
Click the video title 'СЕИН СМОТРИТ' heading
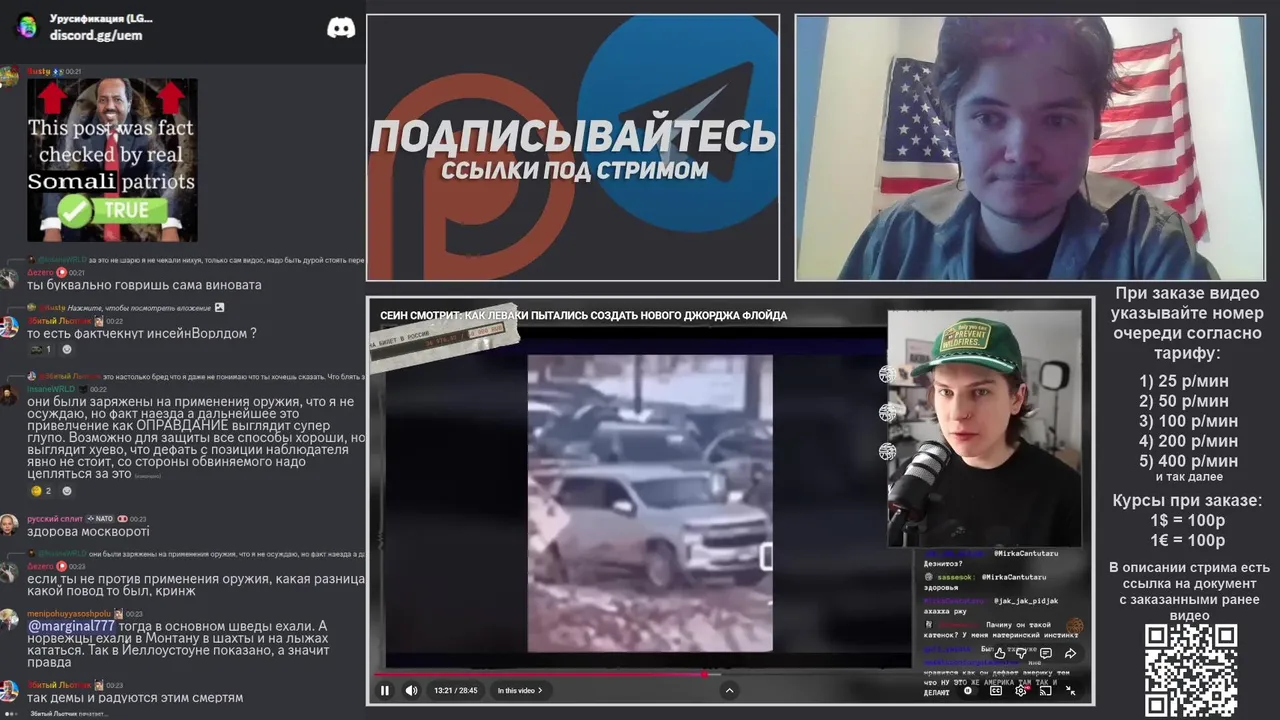tap(583, 315)
